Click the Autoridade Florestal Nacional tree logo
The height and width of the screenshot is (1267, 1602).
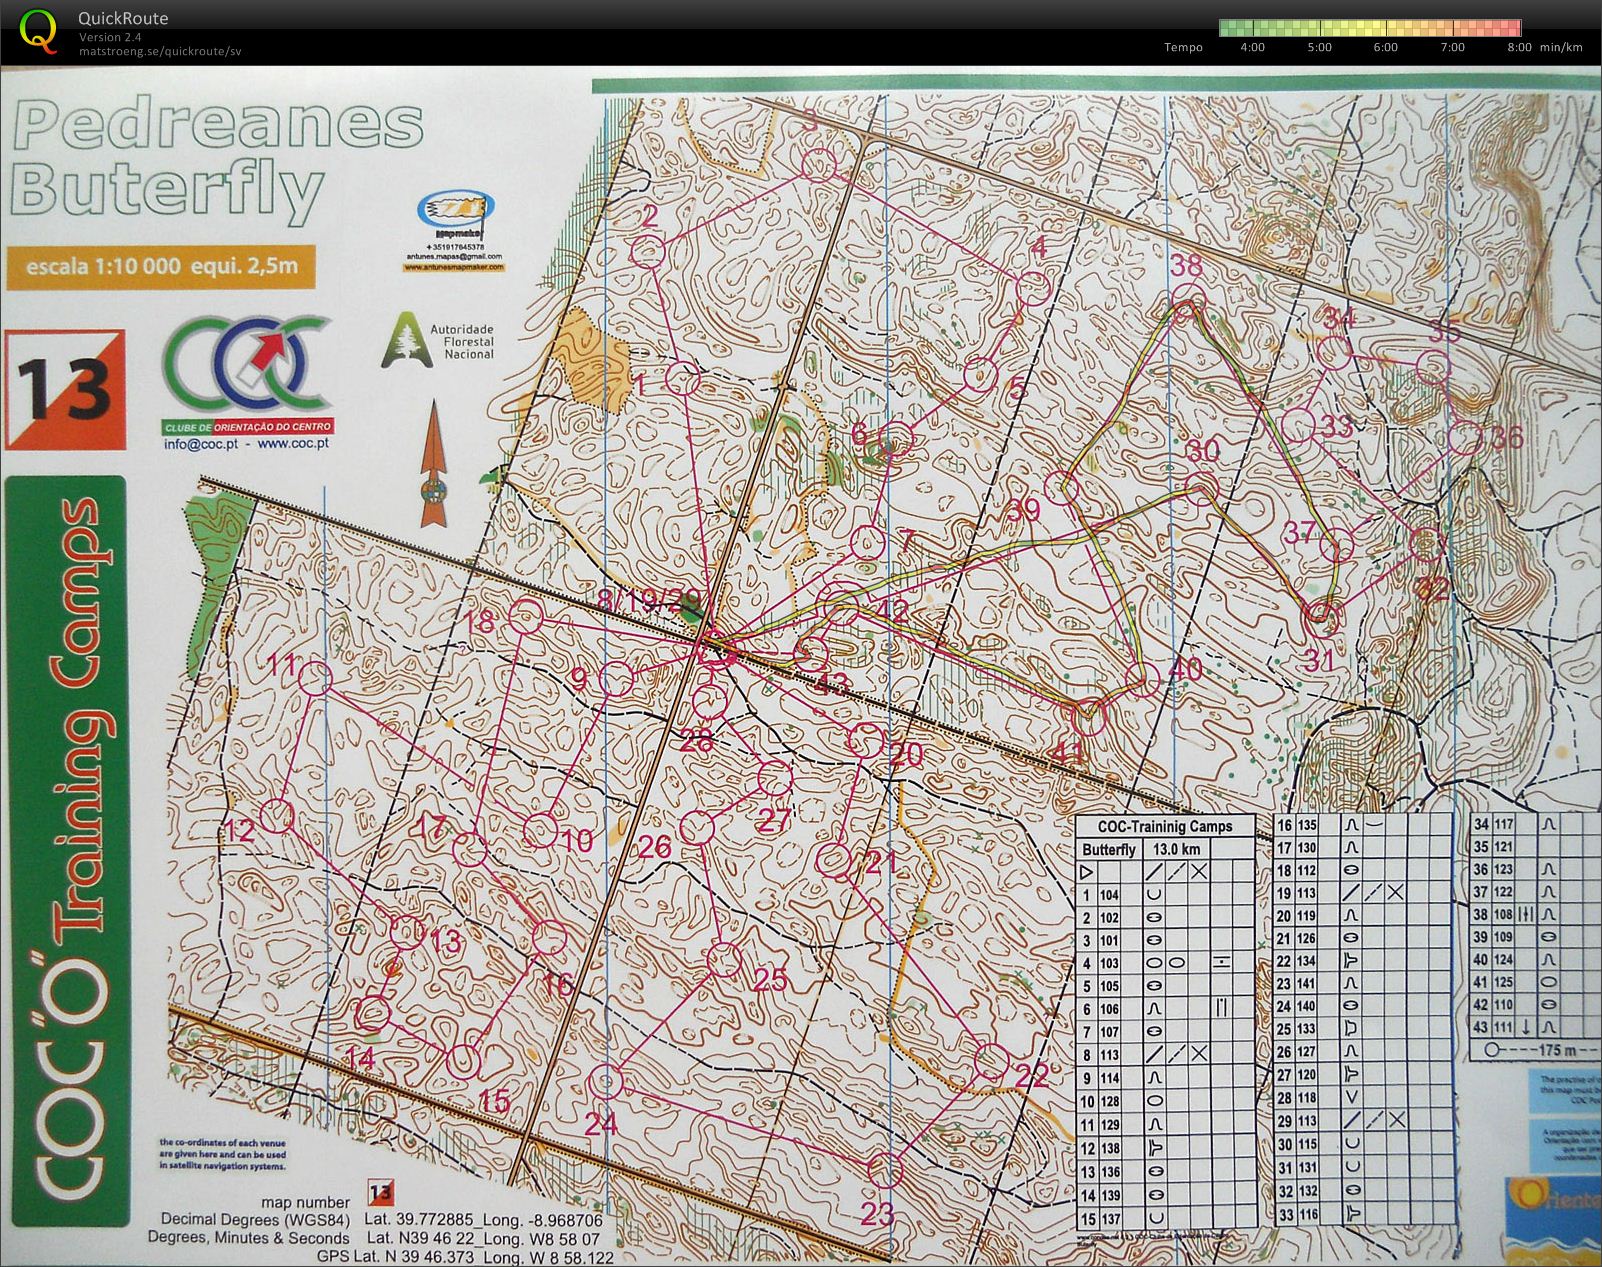coord(404,339)
